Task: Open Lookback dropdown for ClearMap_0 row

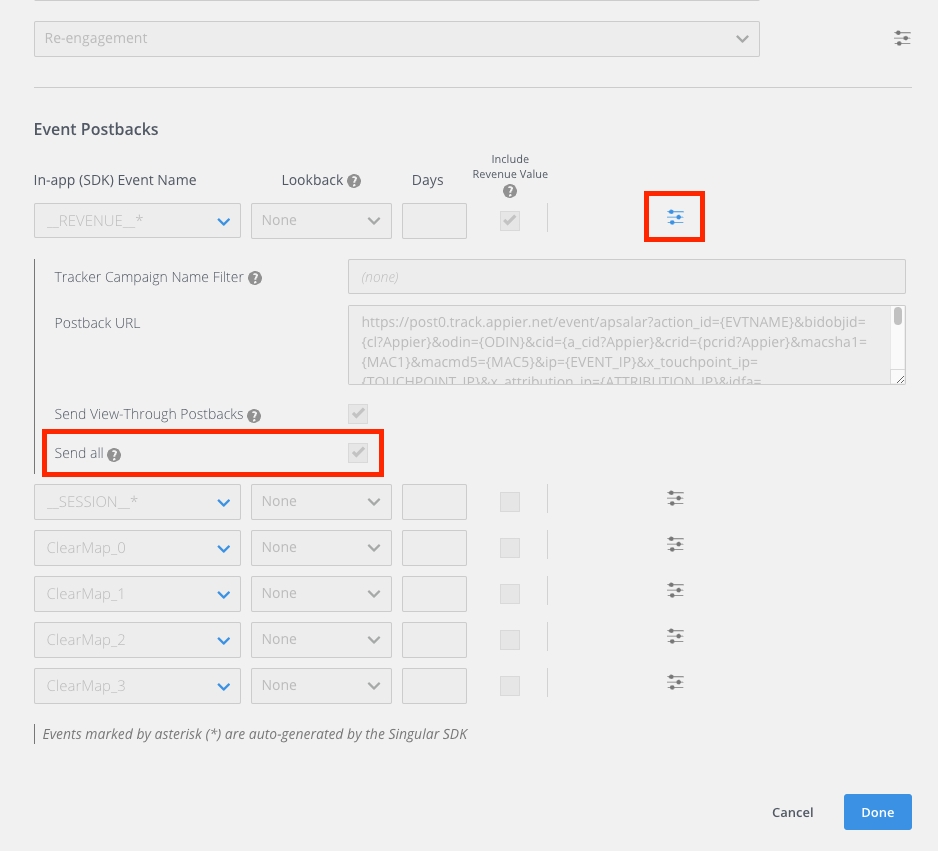Action: [x=321, y=548]
